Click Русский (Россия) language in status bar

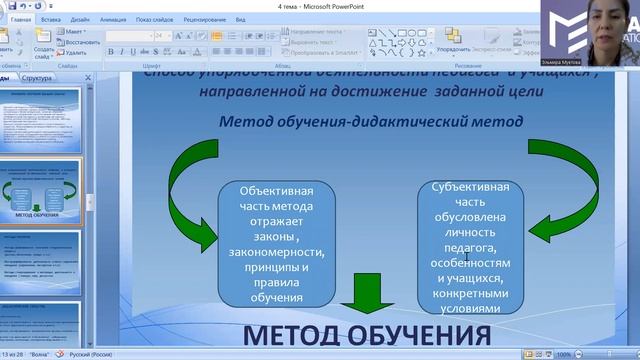pos(91,355)
